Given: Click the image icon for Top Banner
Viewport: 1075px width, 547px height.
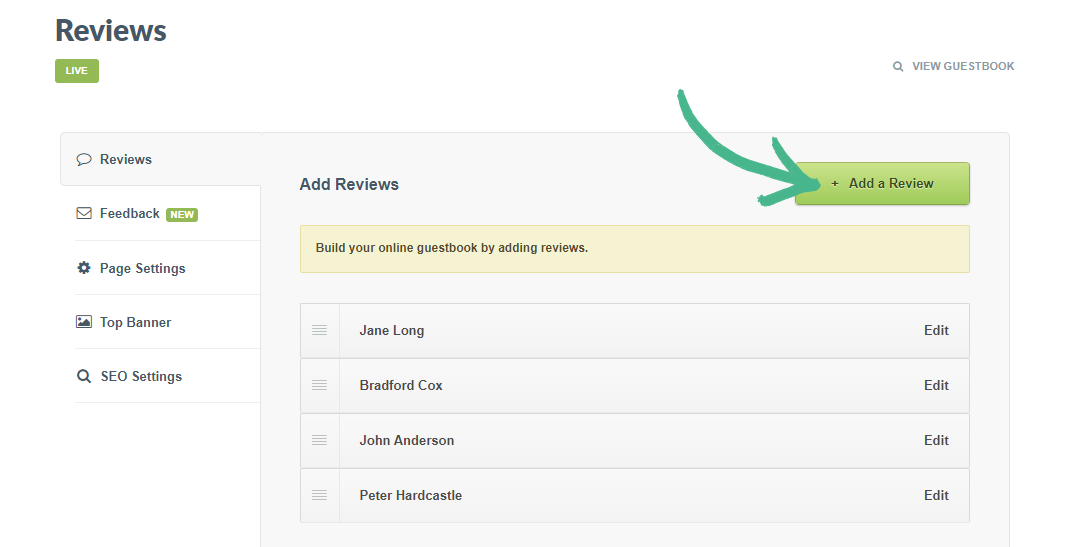Looking at the screenshot, I should (x=84, y=322).
